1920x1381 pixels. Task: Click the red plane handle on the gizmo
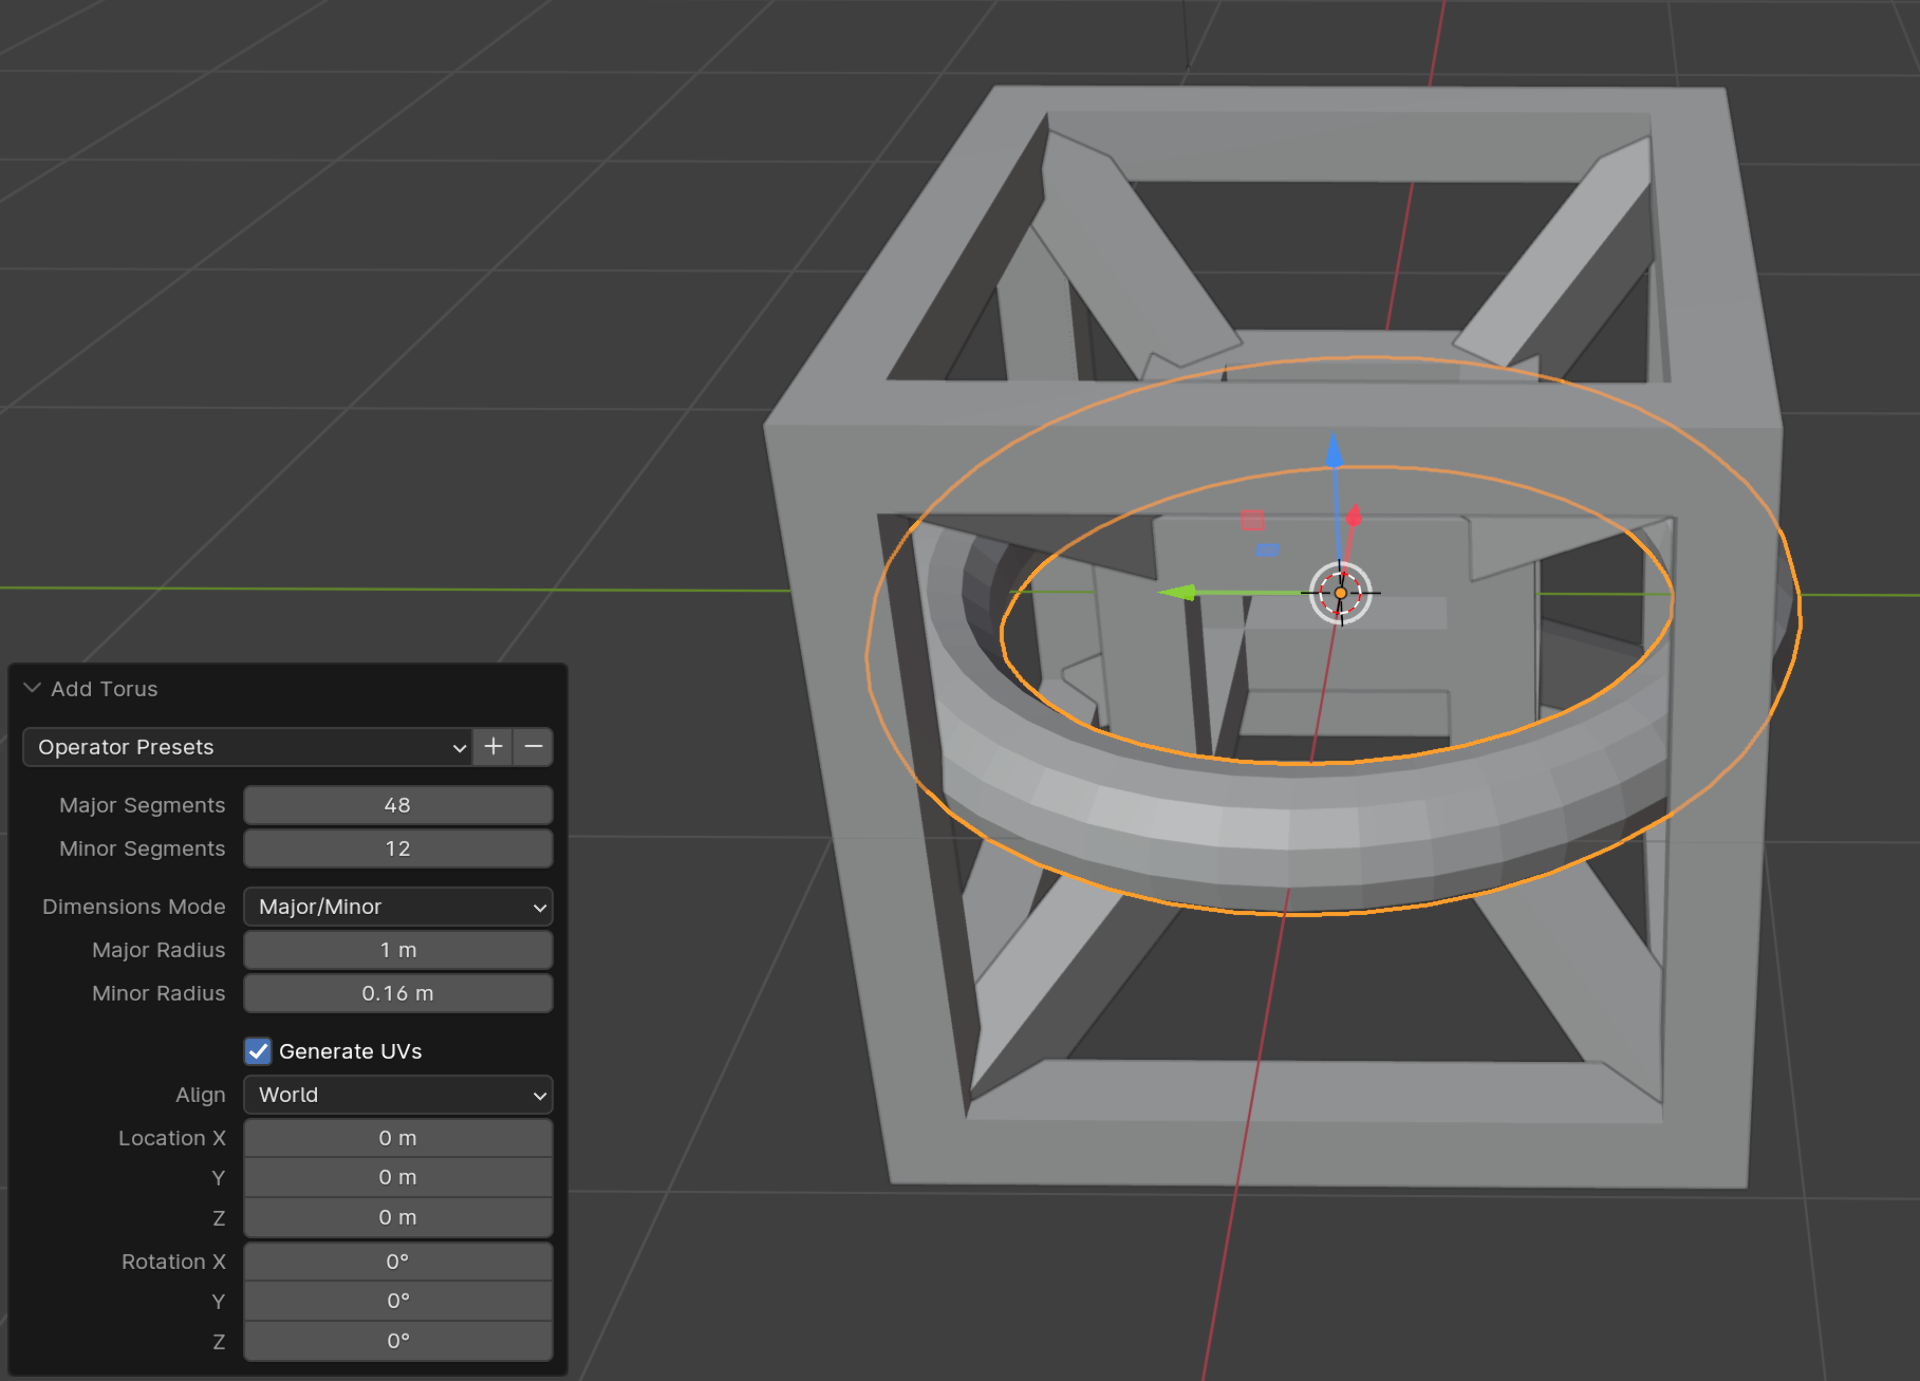point(1252,520)
